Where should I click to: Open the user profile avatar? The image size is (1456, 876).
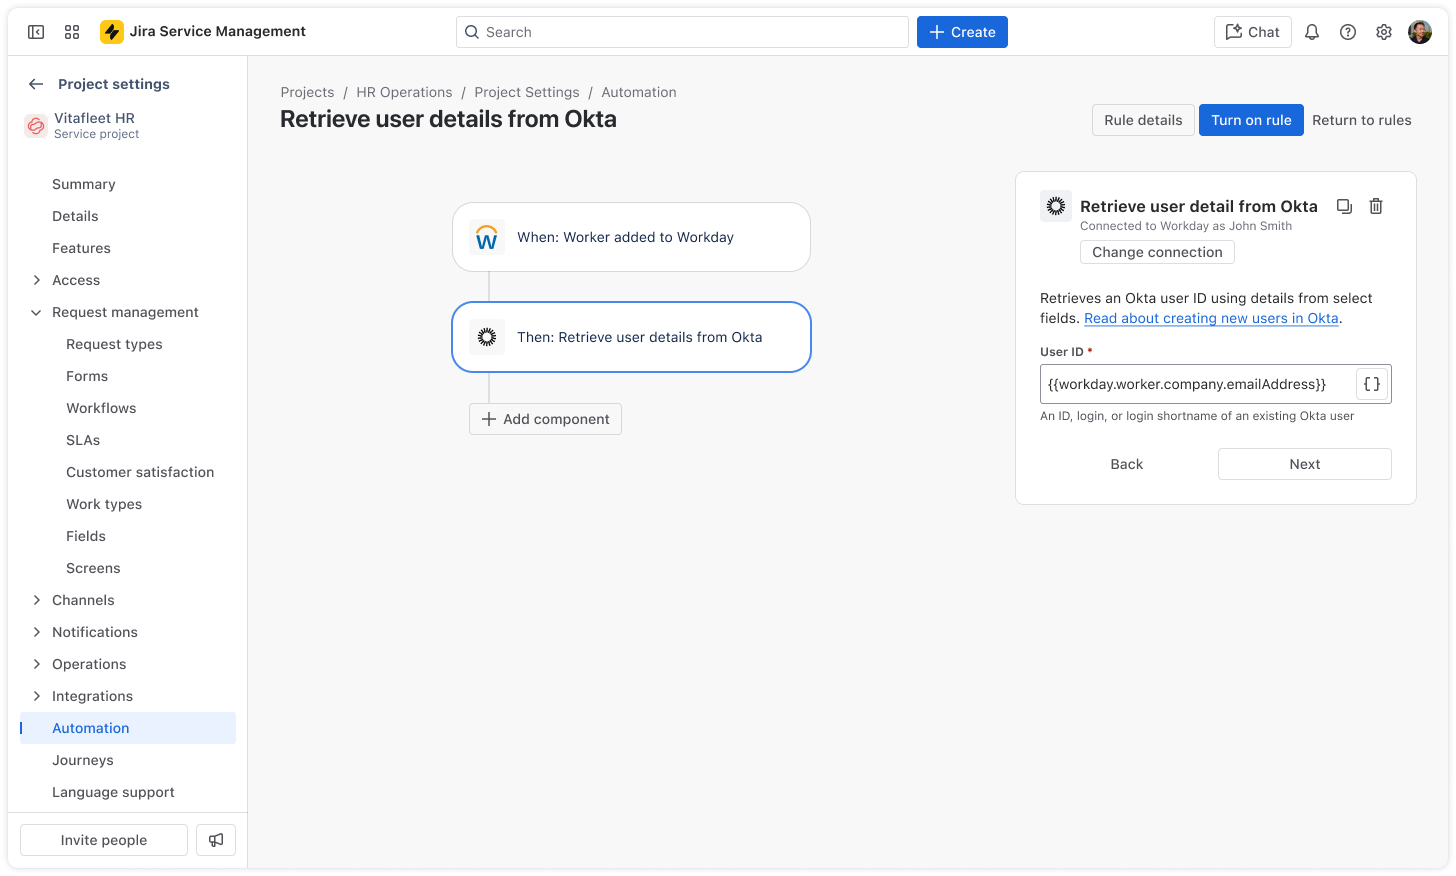(1420, 32)
